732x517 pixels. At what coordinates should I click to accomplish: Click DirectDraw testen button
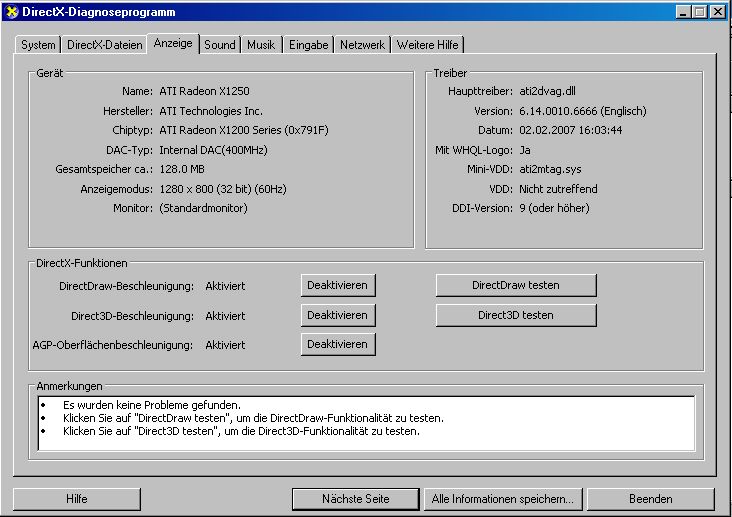click(516, 285)
